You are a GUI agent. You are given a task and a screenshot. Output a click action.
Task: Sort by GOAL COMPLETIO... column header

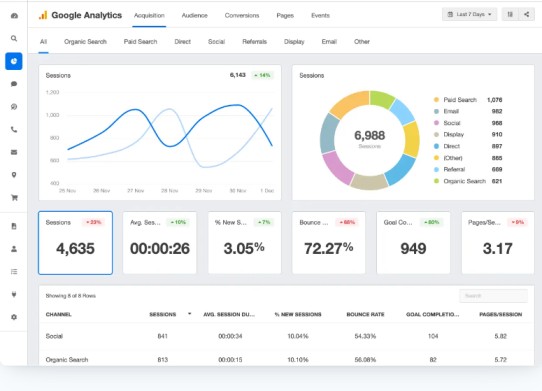[x=433, y=314]
